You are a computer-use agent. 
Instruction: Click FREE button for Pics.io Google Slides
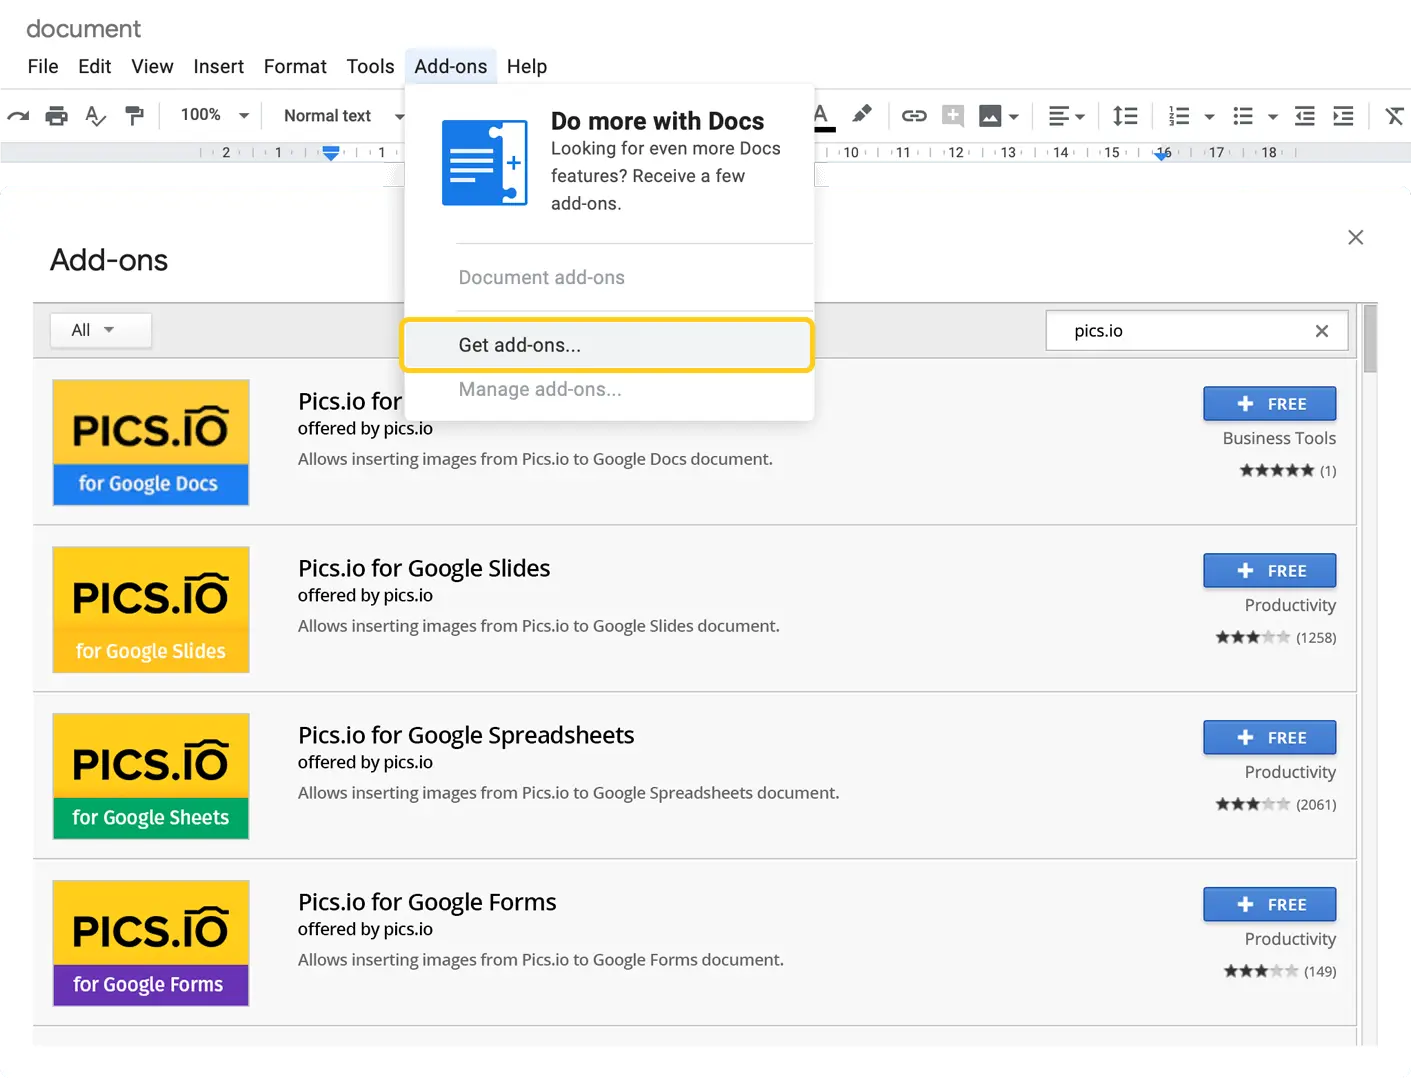(1270, 571)
